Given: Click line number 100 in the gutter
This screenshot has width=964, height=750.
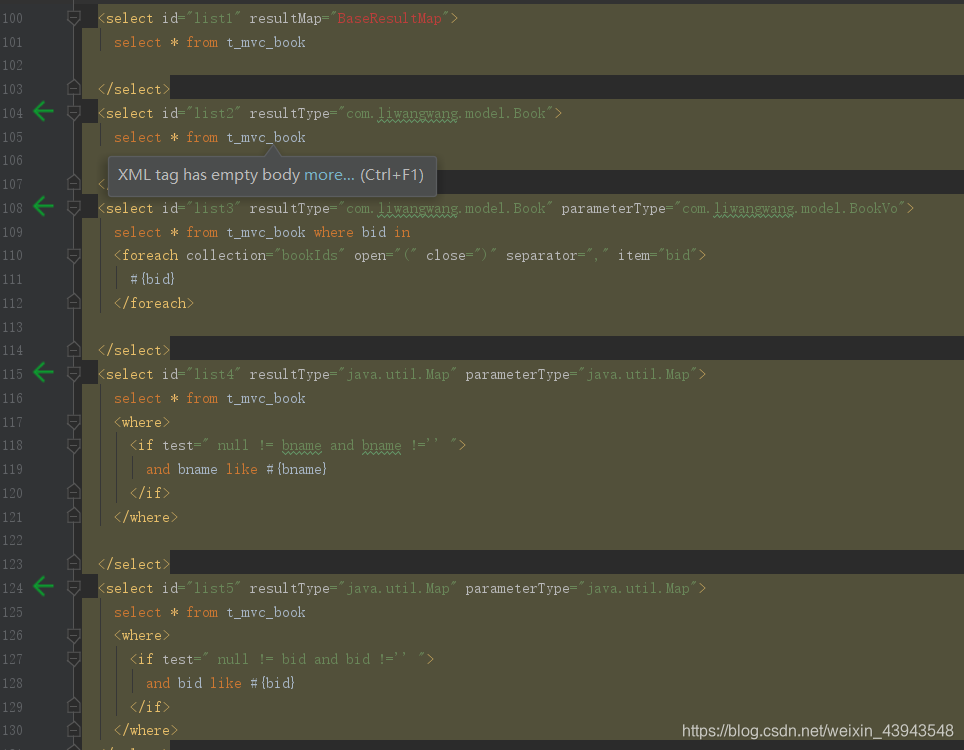Looking at the screenshot, I should tap(12, 18).
